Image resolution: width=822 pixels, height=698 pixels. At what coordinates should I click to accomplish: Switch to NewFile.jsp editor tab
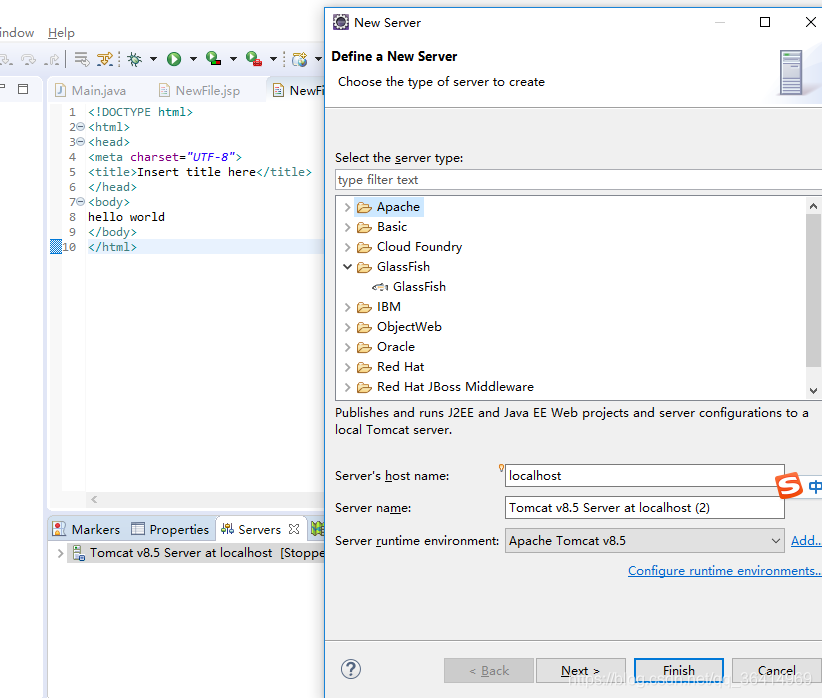(x=200, y=90)
